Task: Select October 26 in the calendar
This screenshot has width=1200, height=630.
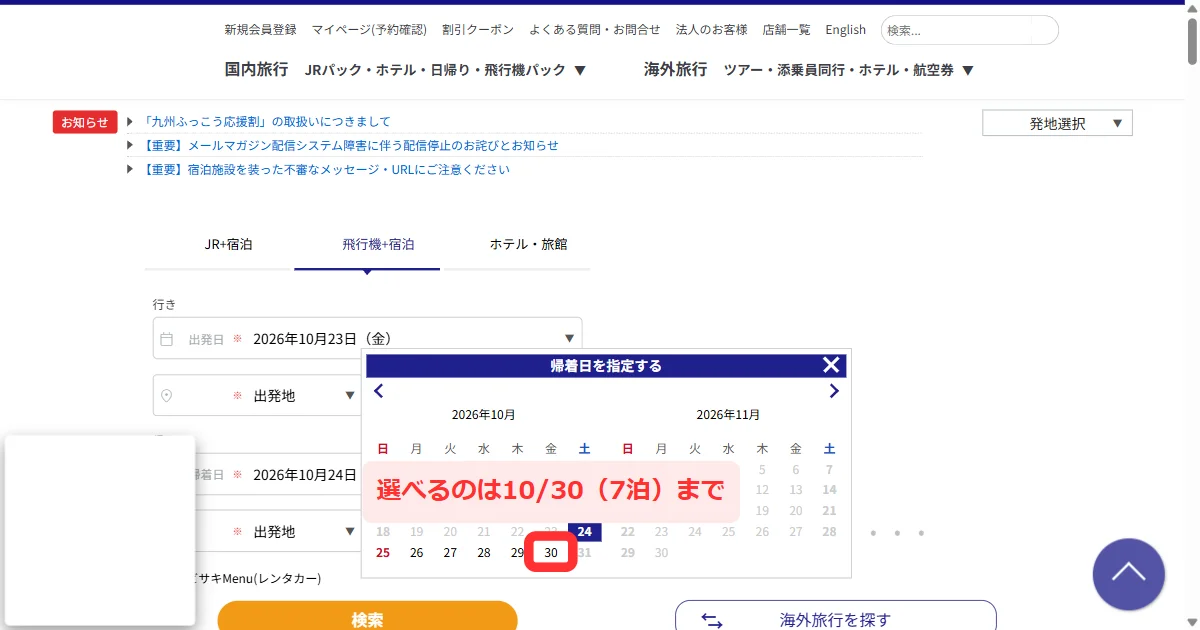Action: click(417, 552)
